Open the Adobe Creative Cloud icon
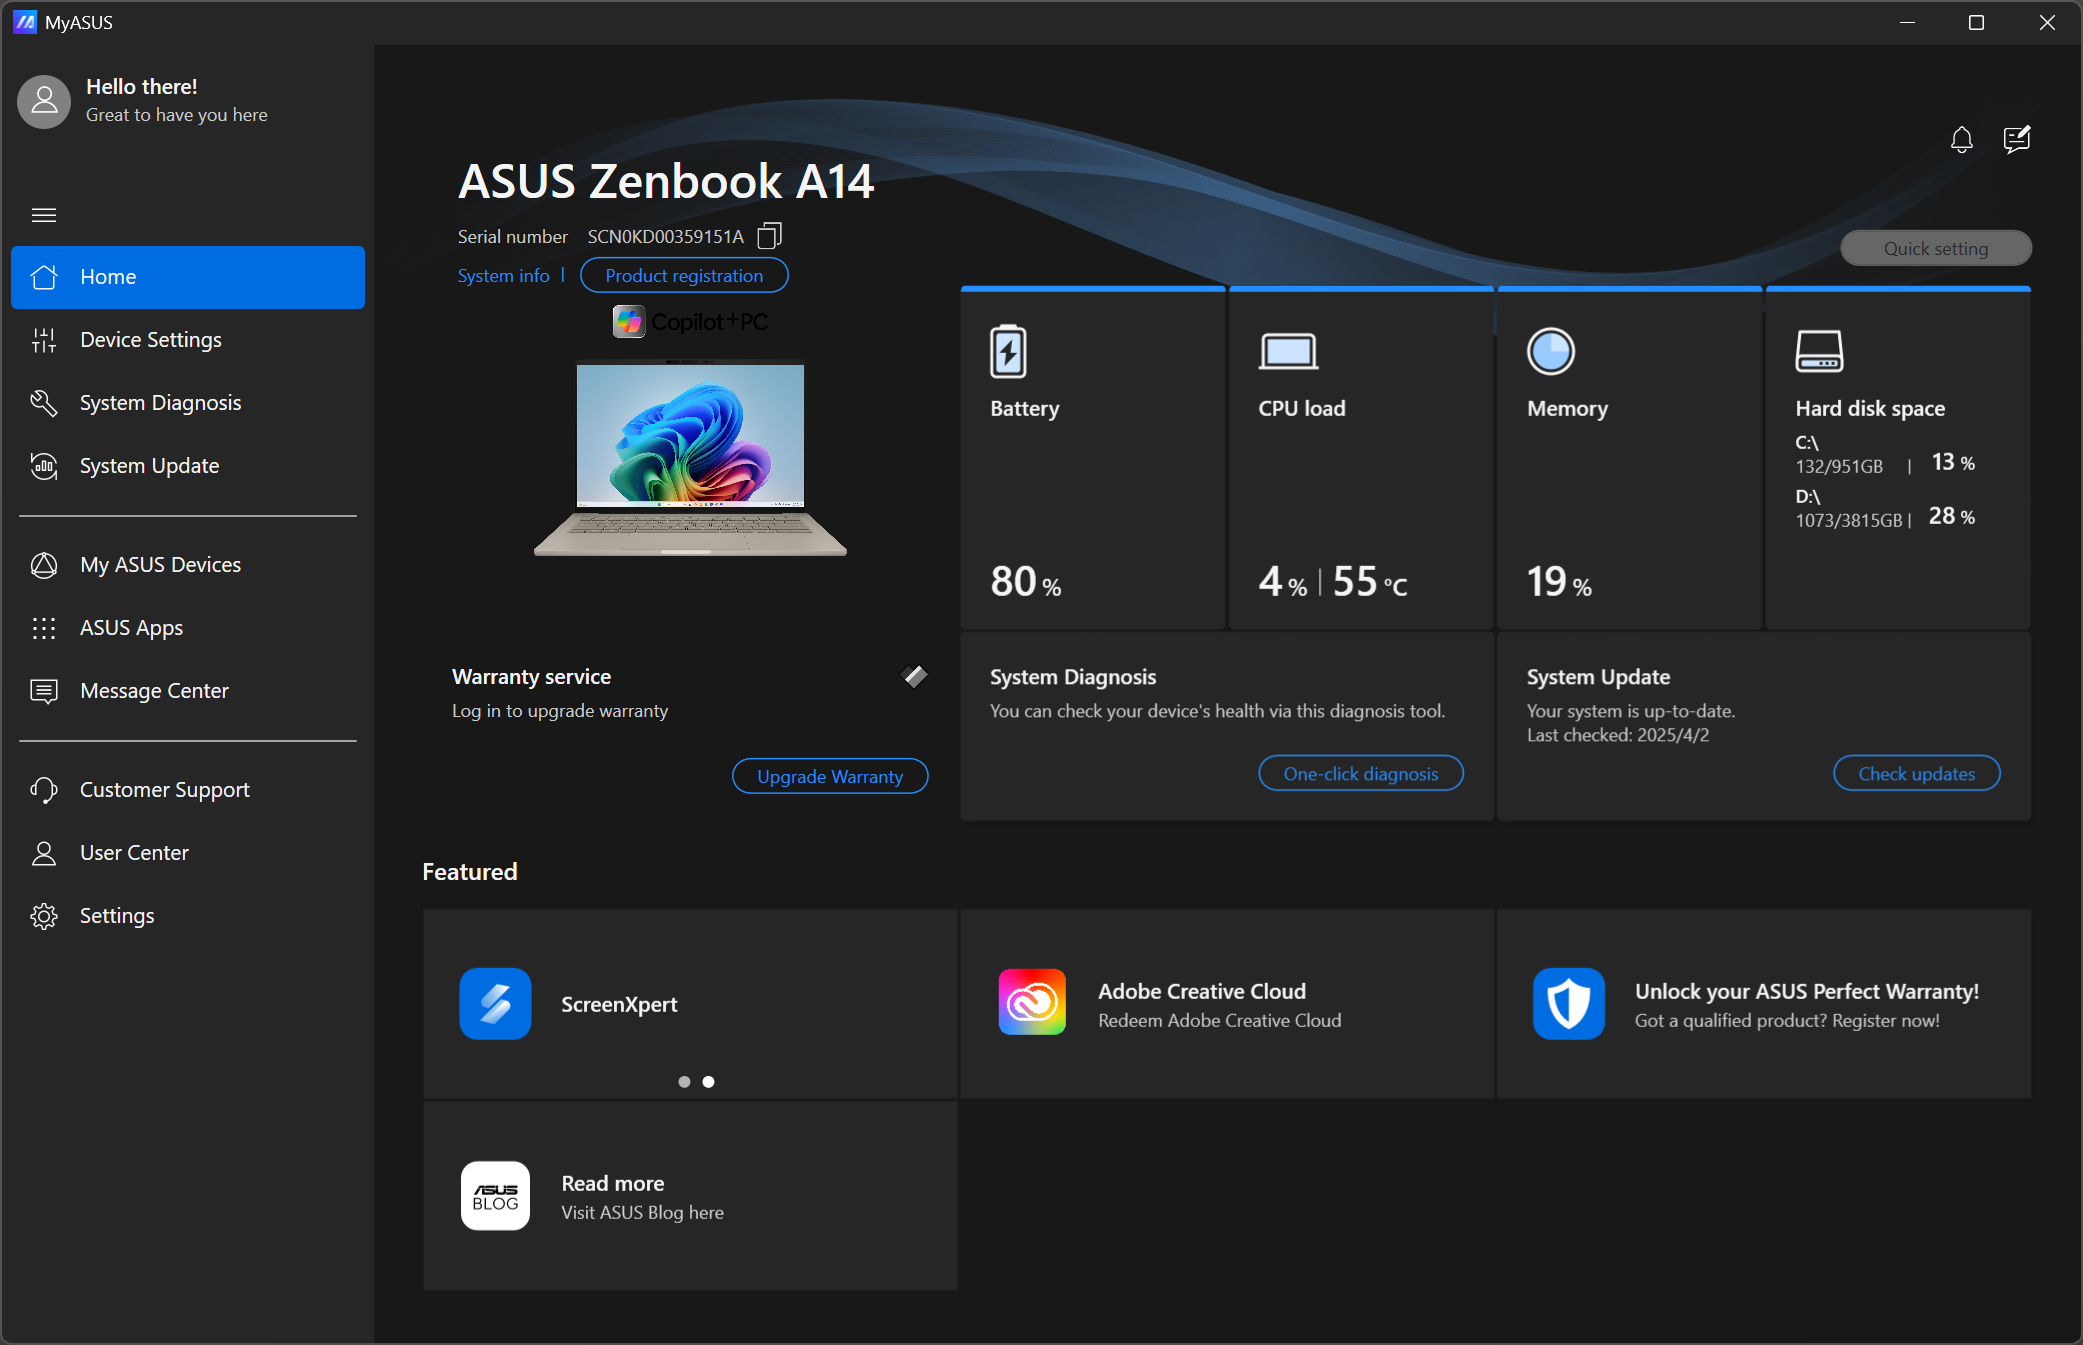Image resolution: width=2083 pixels, height=1345 pixels. [x=1031, y=1003]
